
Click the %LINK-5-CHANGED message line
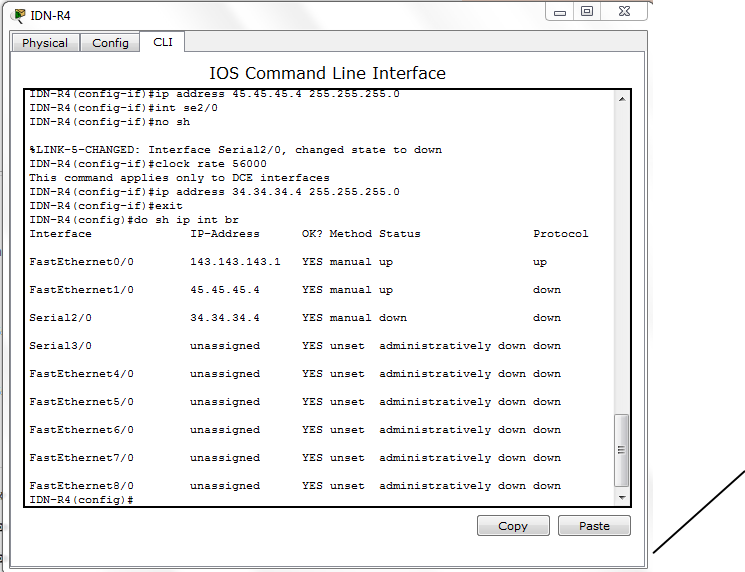236,150
